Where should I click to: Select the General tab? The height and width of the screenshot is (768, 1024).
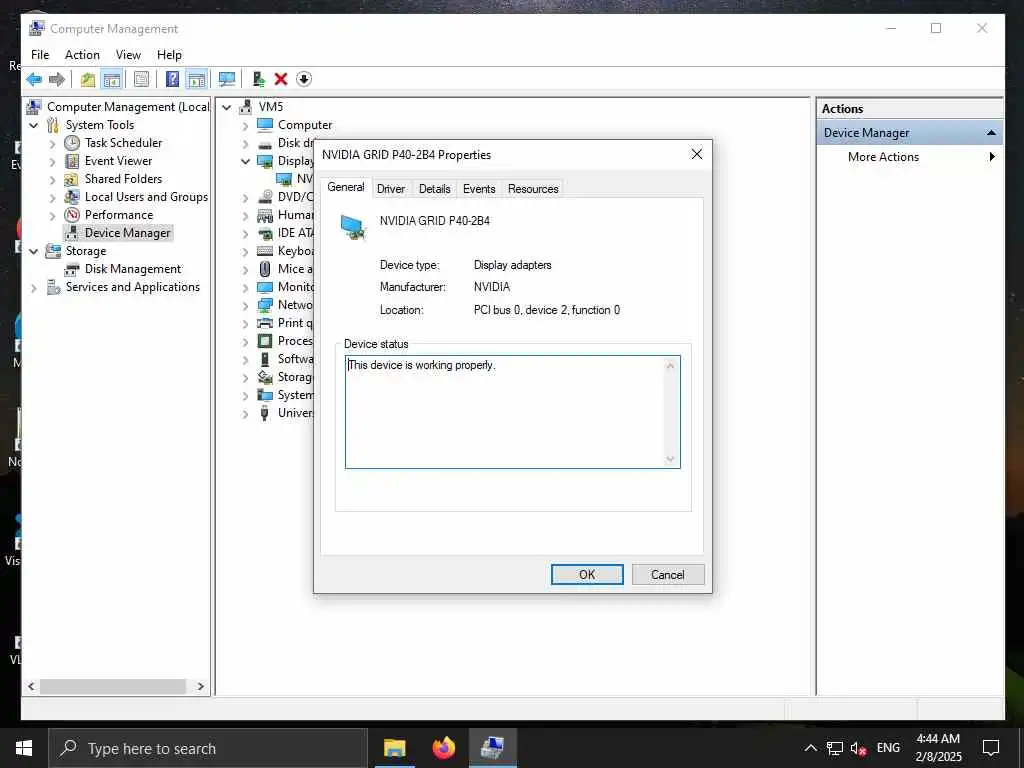pyautogui.click(x=345, y=187)
